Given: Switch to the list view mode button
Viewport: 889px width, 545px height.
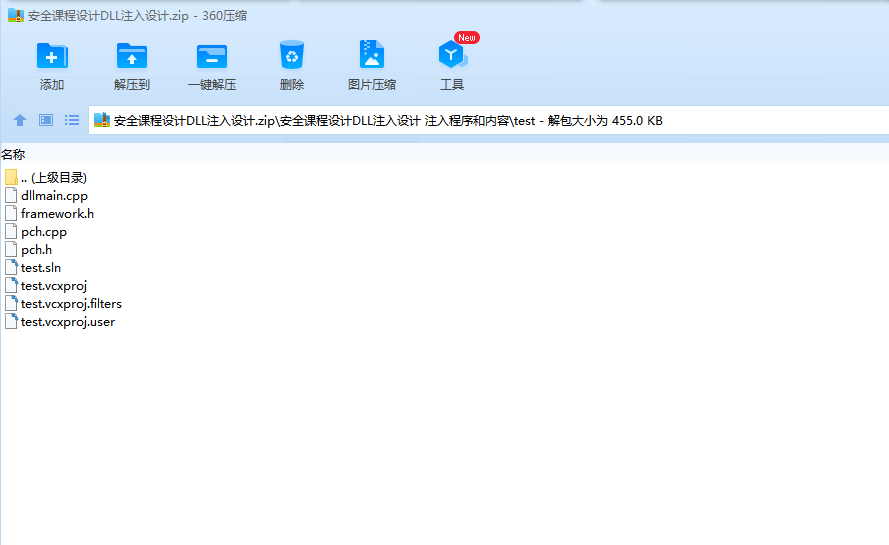Looking at the screenshot, I should click(72, 120).
